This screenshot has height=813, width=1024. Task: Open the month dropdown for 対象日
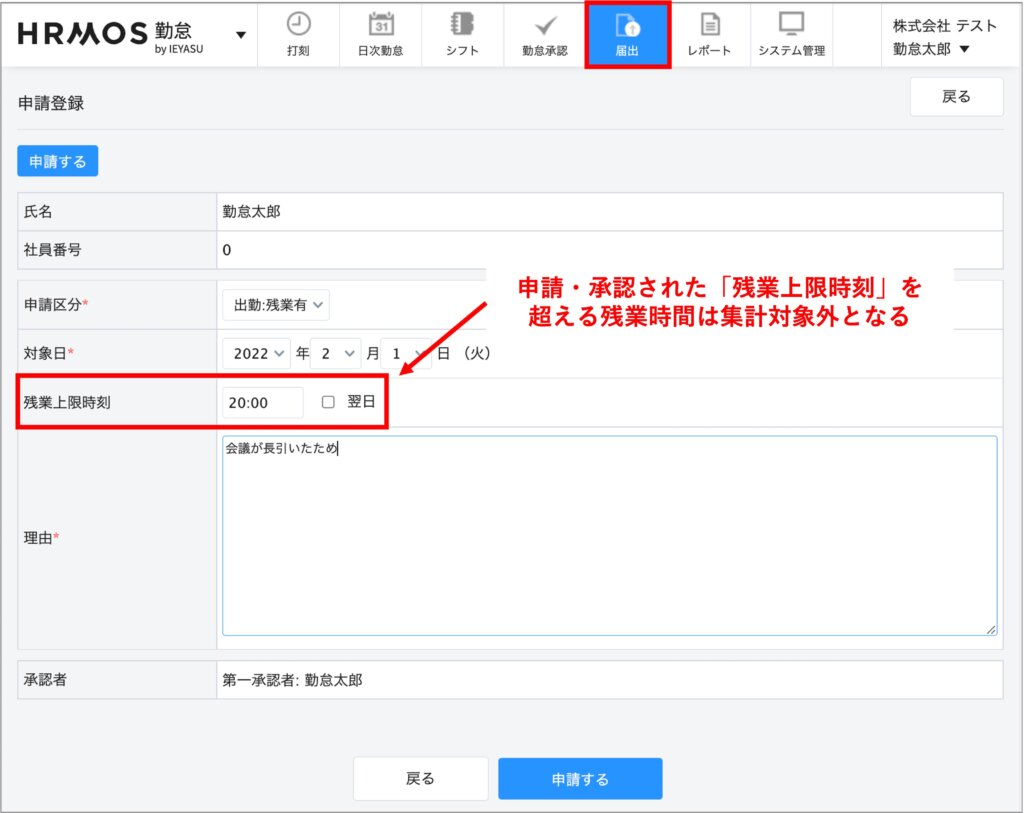[335, 353]
